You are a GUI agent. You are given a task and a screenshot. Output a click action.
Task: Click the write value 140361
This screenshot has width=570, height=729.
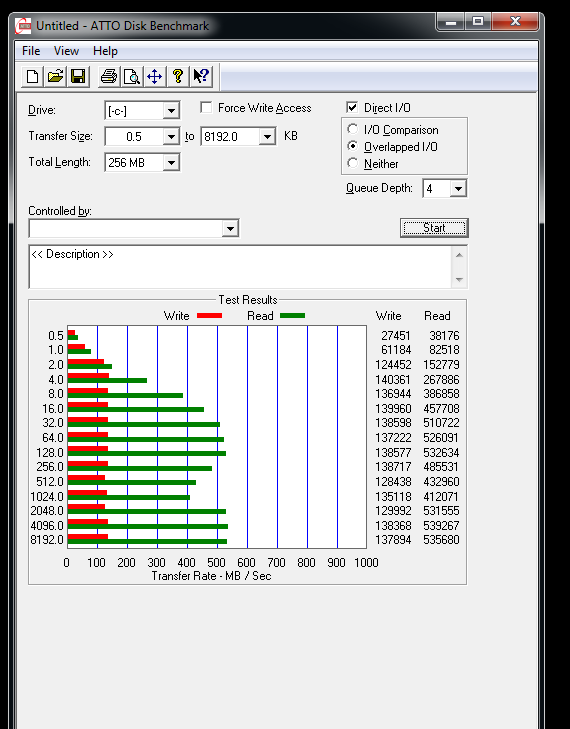[393, 379]
